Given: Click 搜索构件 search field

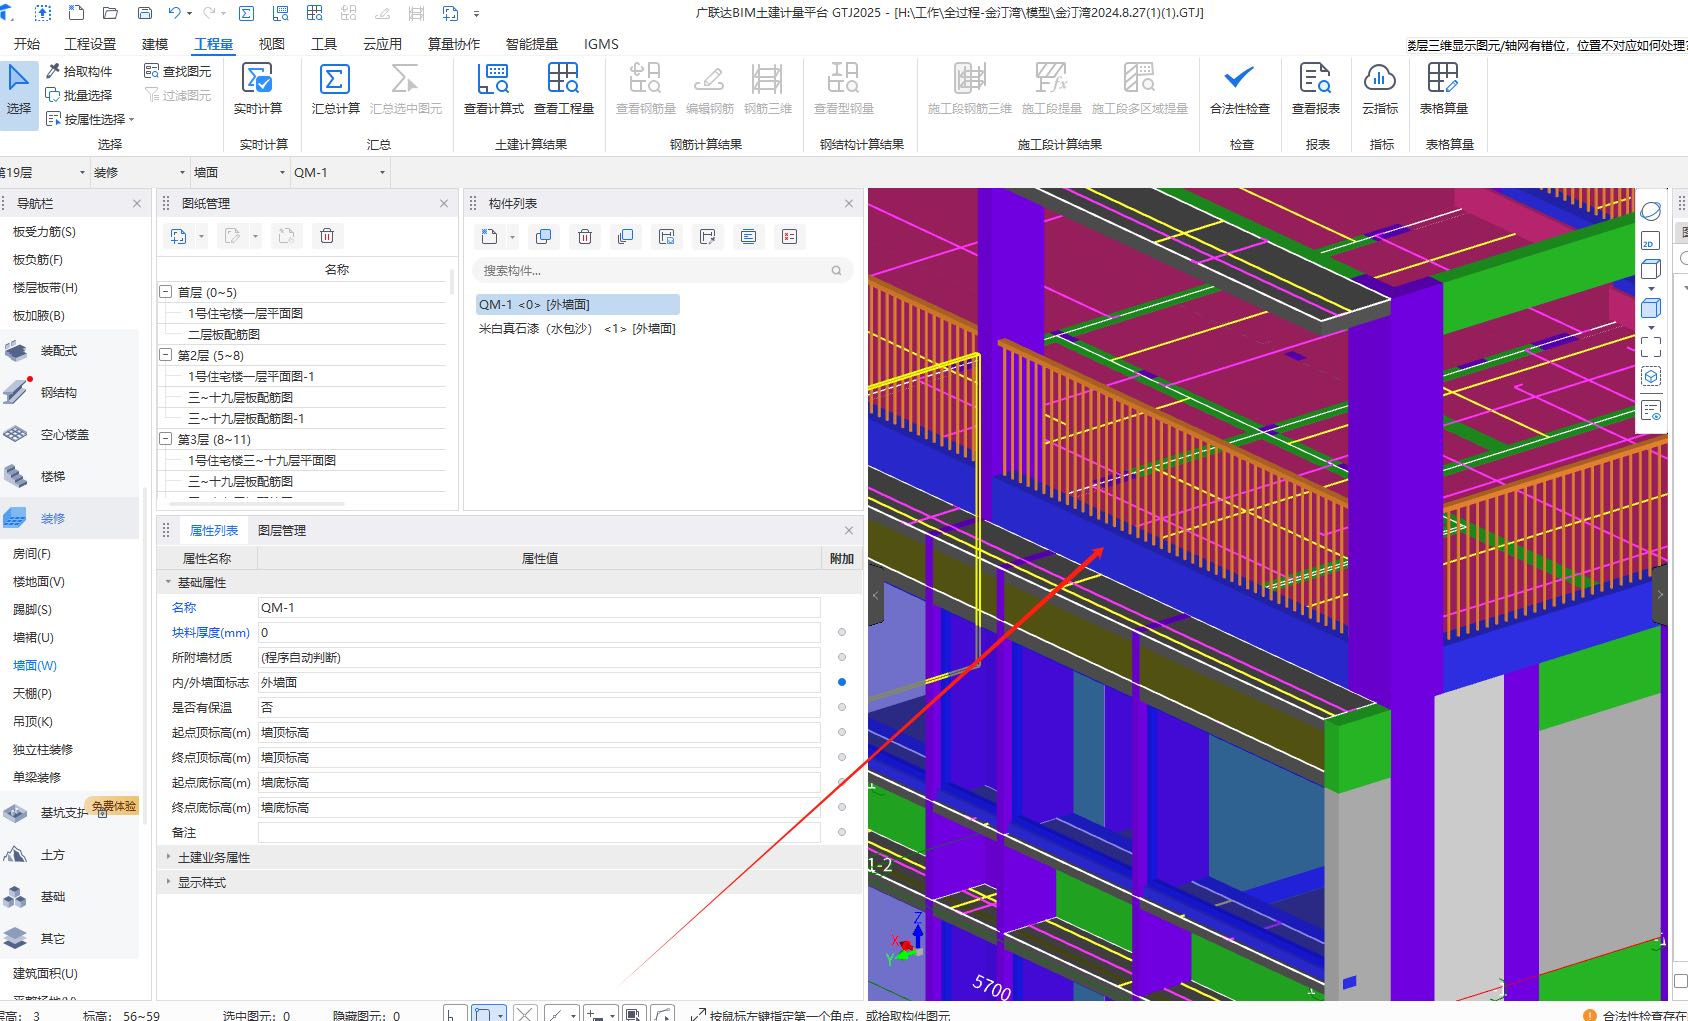Looking at the screenshot, I should [662, 270].
